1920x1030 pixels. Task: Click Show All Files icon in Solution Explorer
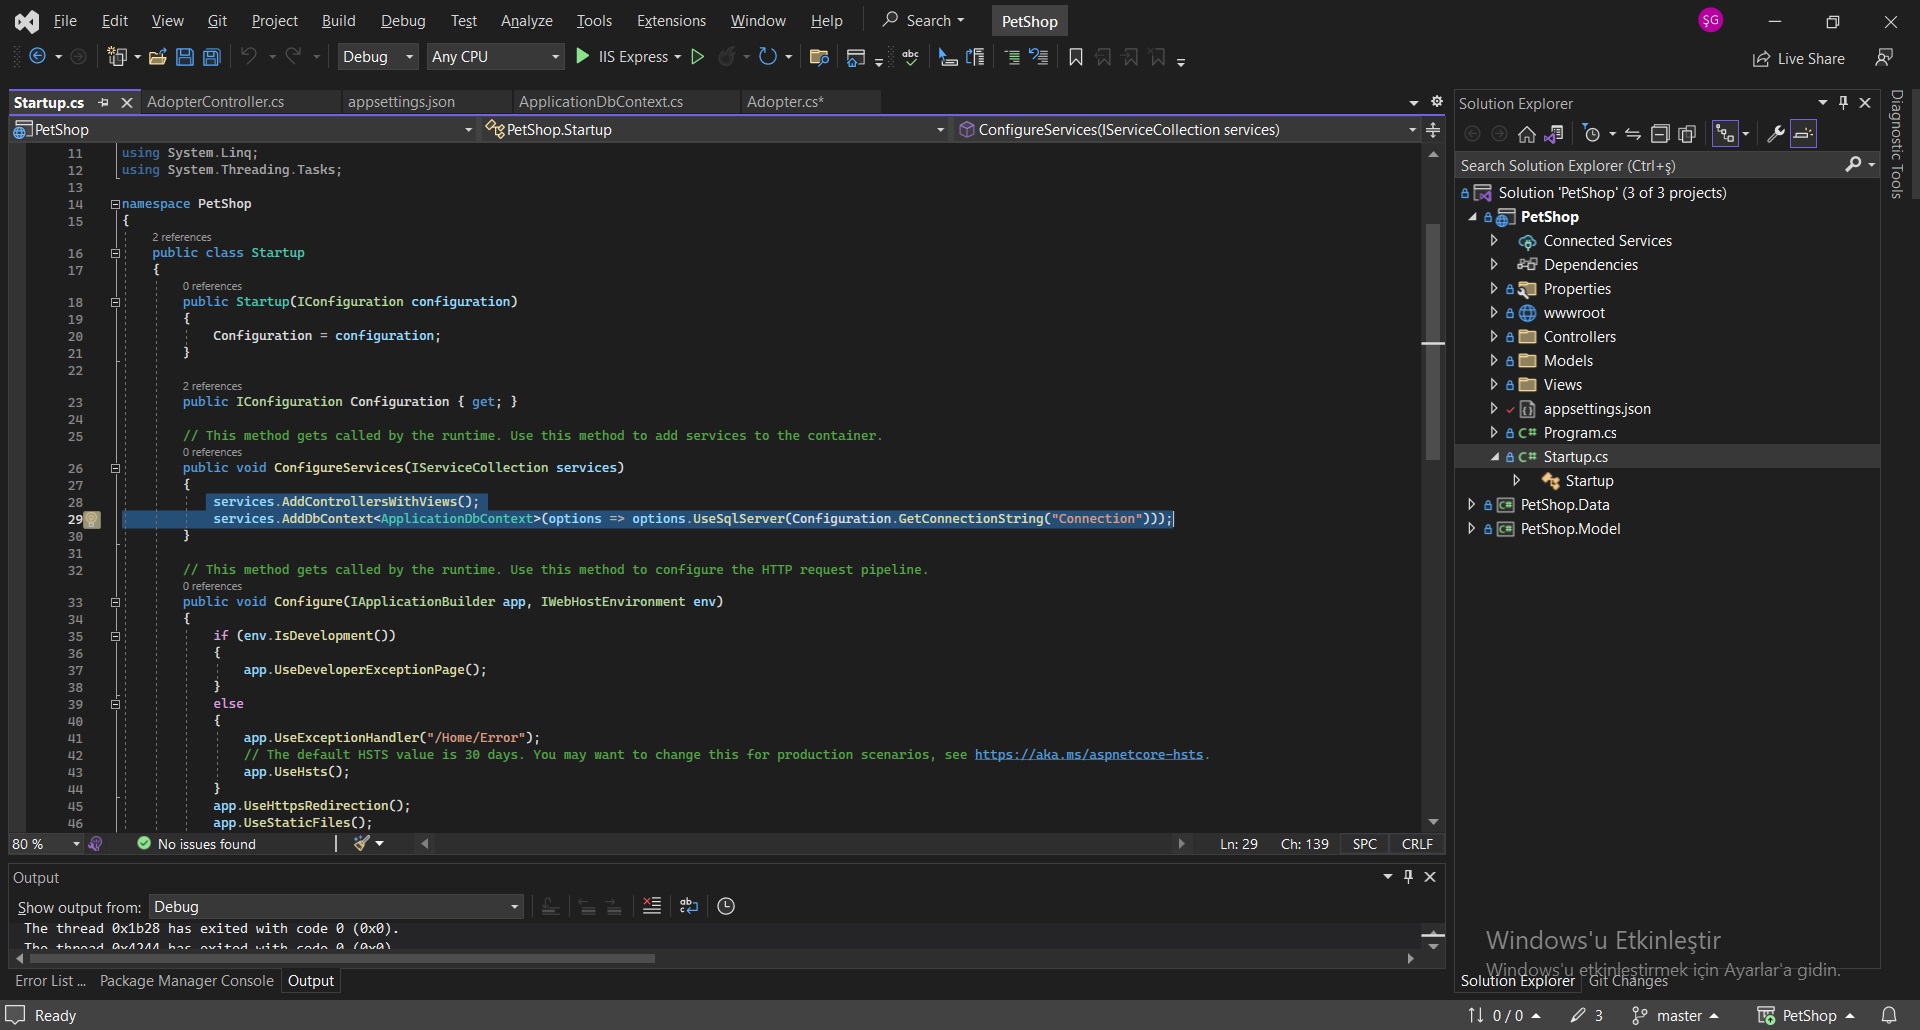point(1688,134)
